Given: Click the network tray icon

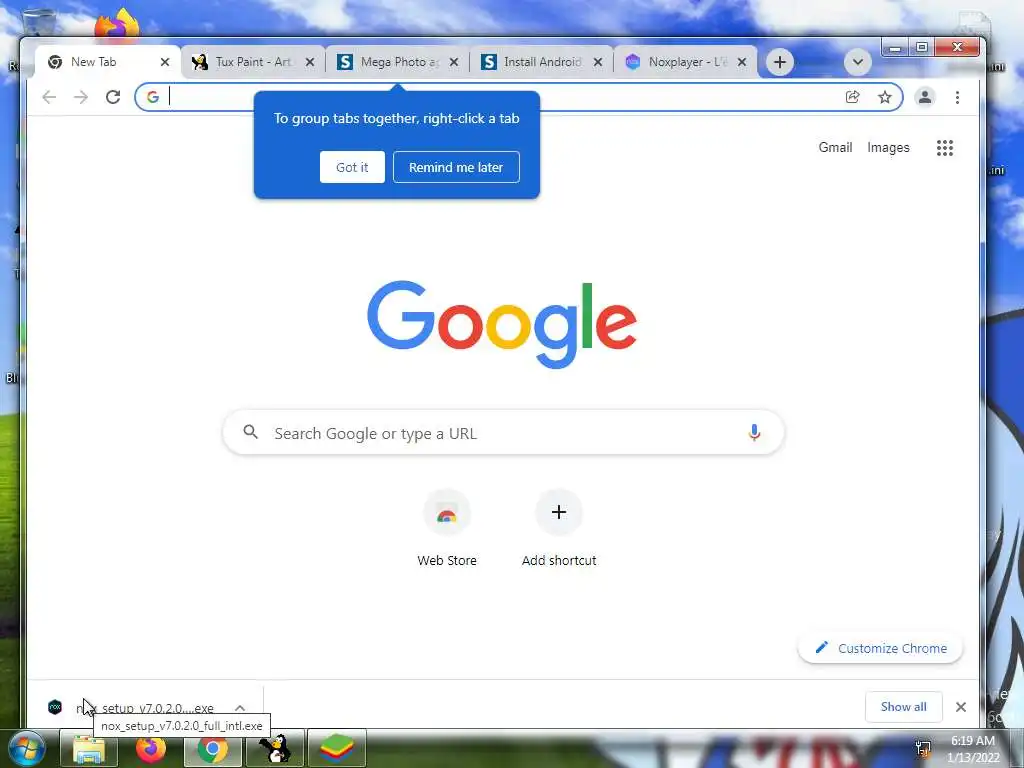Looking at the screenshot, I should 923,748.
